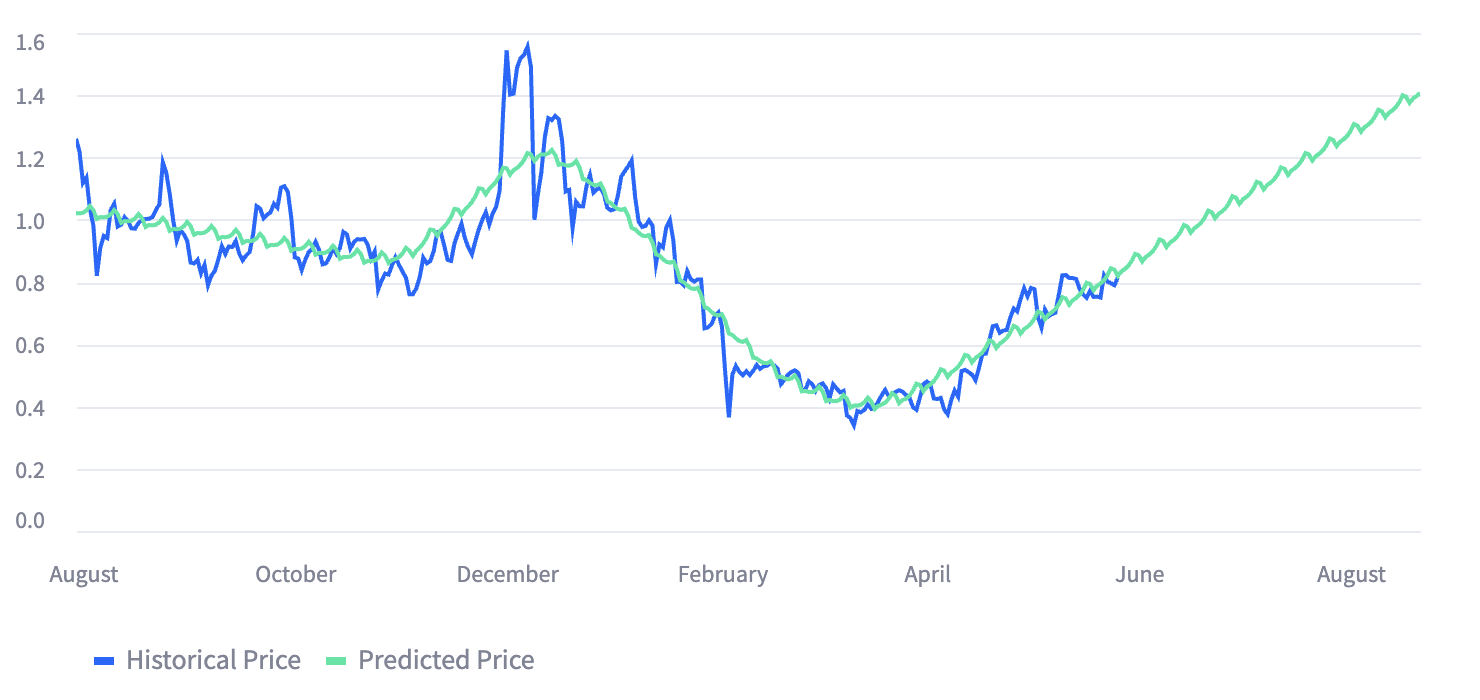
Task: Click the August label following June
Action: [1351, 574]
